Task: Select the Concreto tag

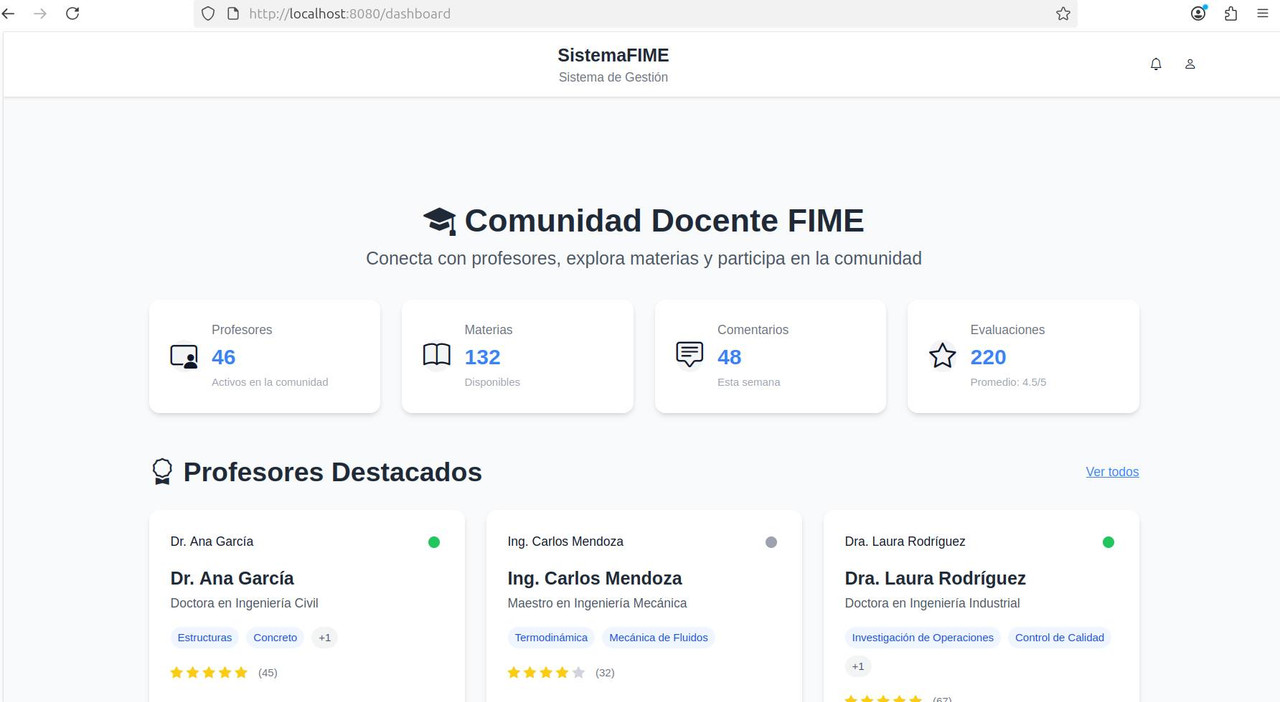Action: [x=275, y=638]
